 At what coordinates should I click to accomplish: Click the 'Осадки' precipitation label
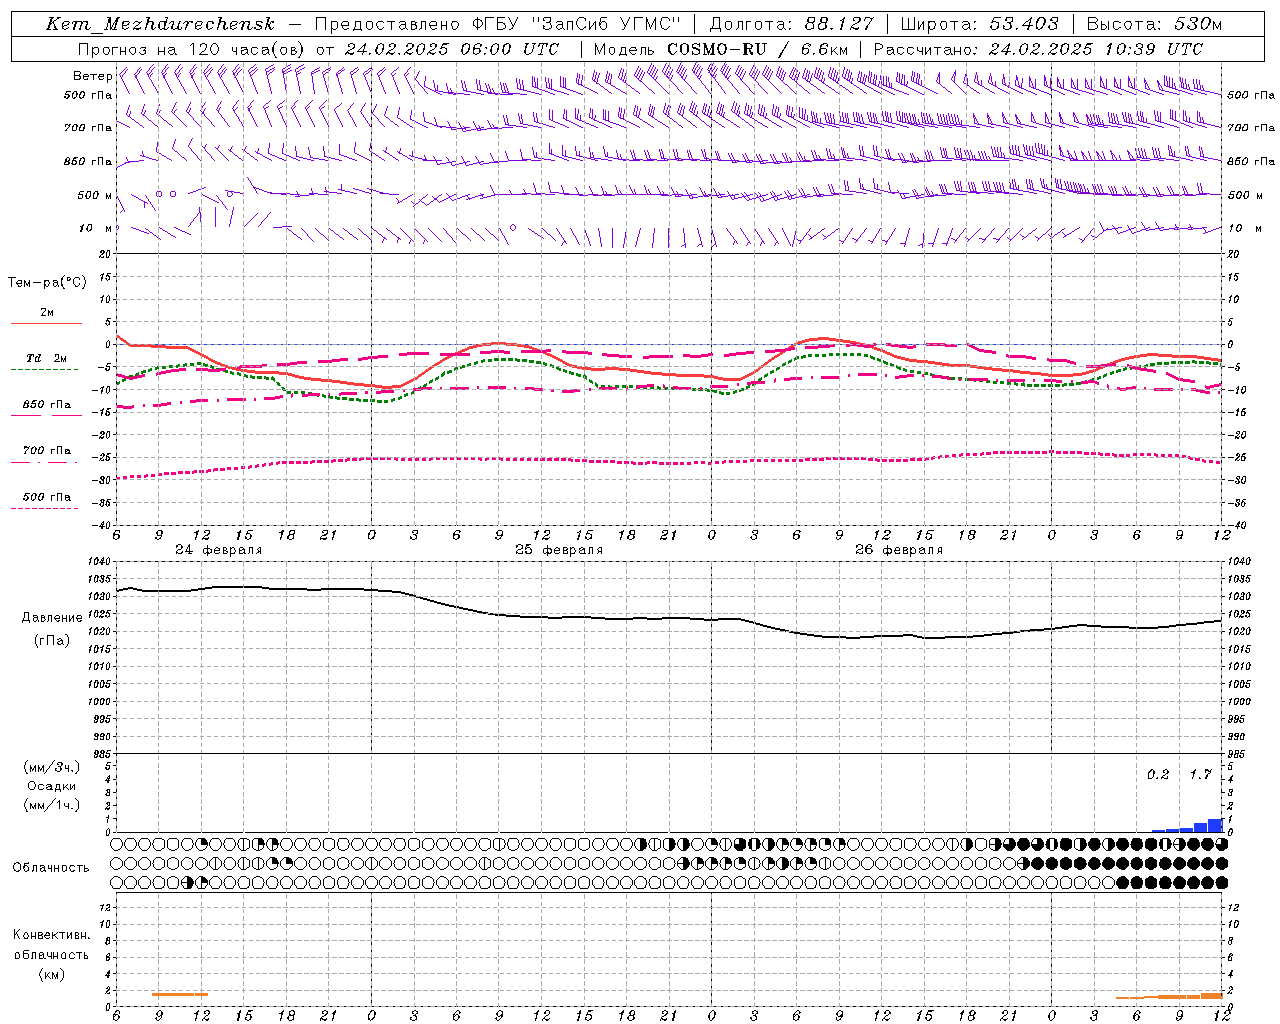pos(52,787)
